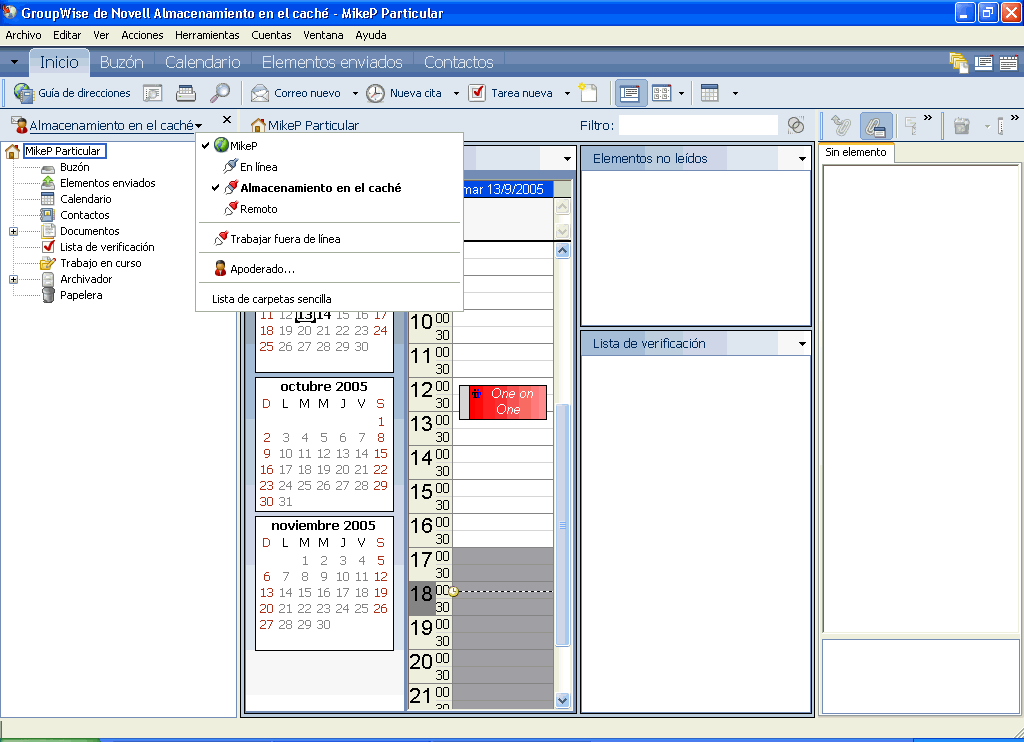Open the Elementos no leídos panel dropdown
The width and height of the screenshot is (1024, 742).
[x=802, y=159]
